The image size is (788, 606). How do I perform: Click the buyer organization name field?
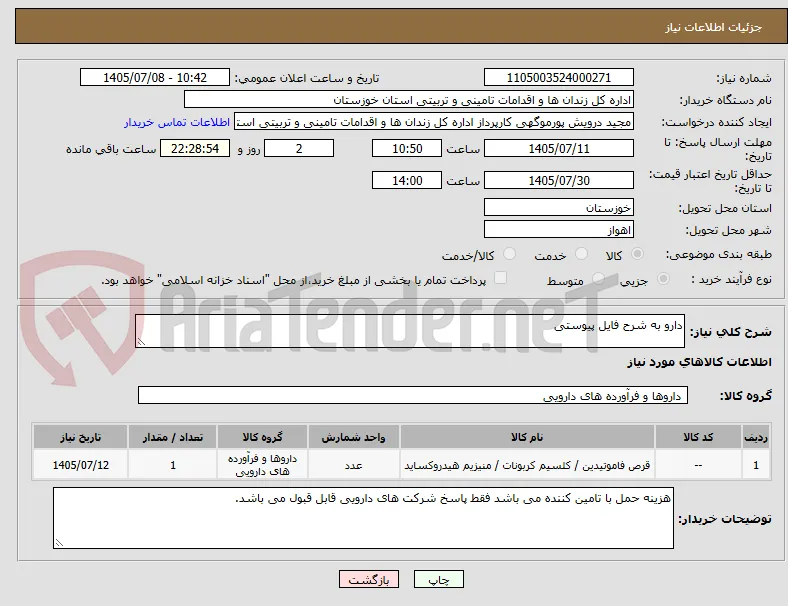click(409, 99)
